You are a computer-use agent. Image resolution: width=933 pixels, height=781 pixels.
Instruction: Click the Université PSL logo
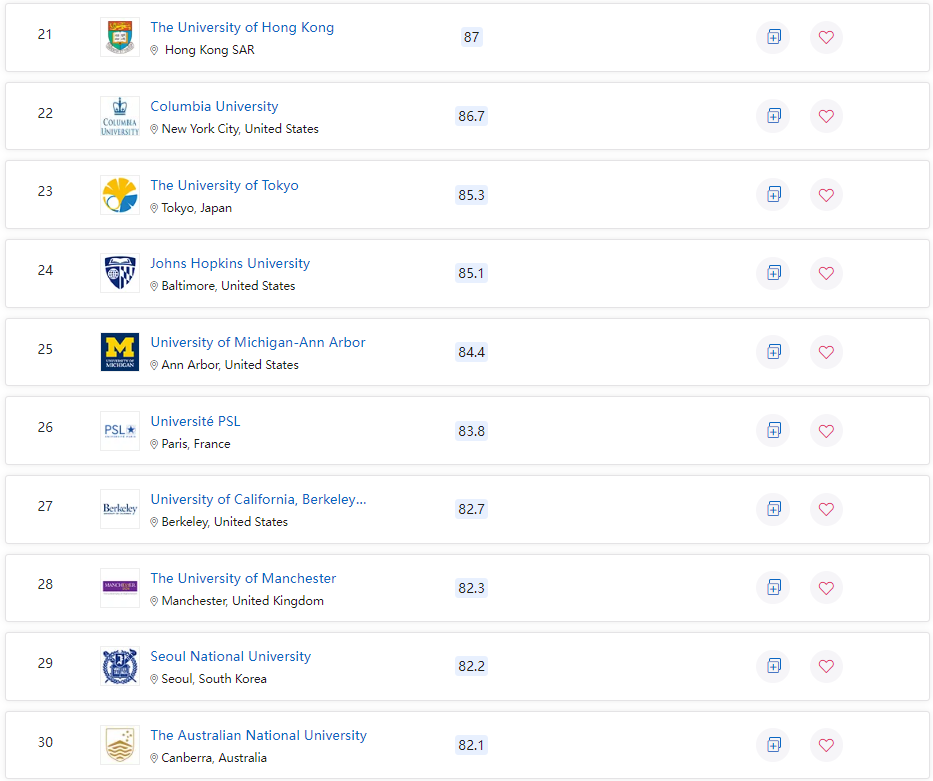click(x=120, y=431)
